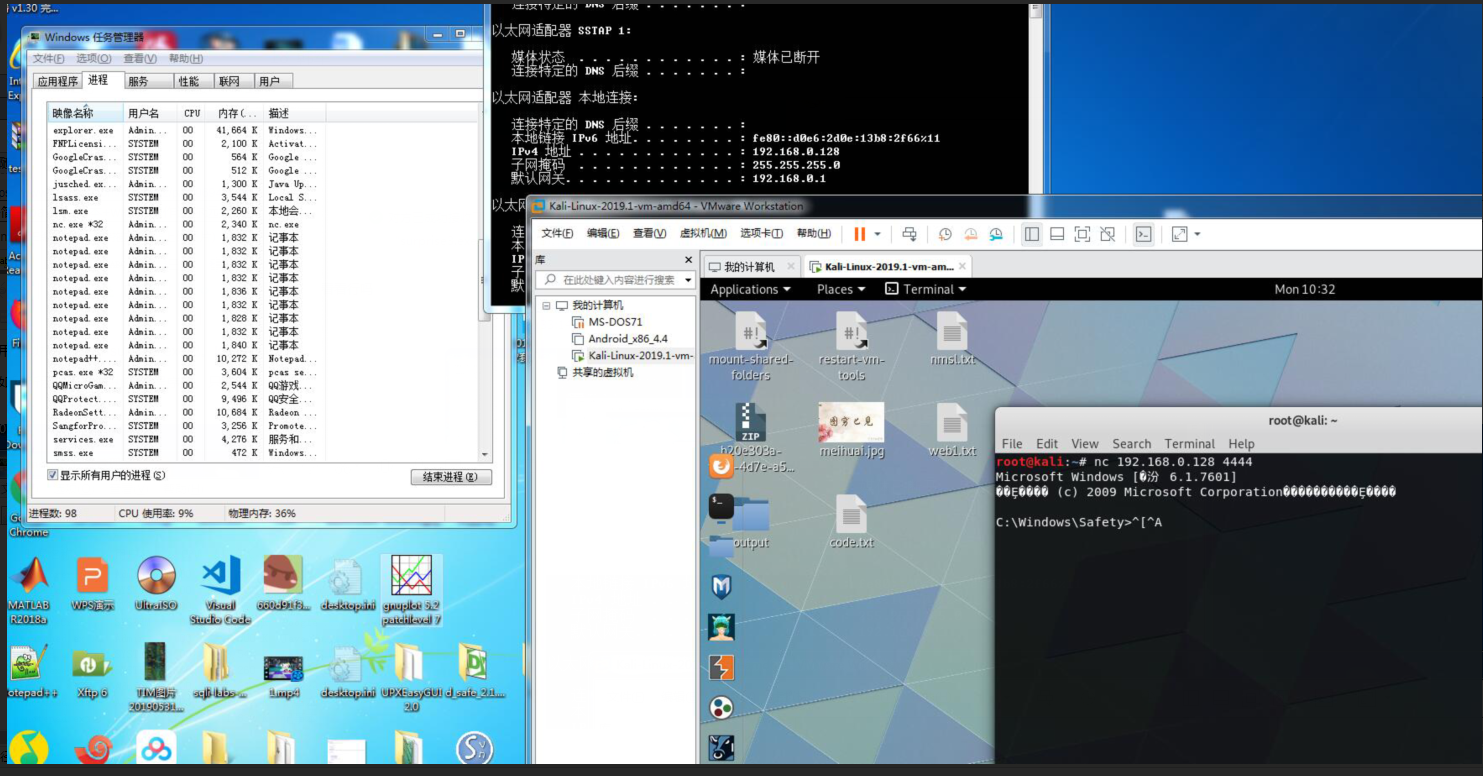Viewport: 1483px width, 776px height.
Task: Open the Search menu in root@kali terminal
Action: (x=1131, y=444)
